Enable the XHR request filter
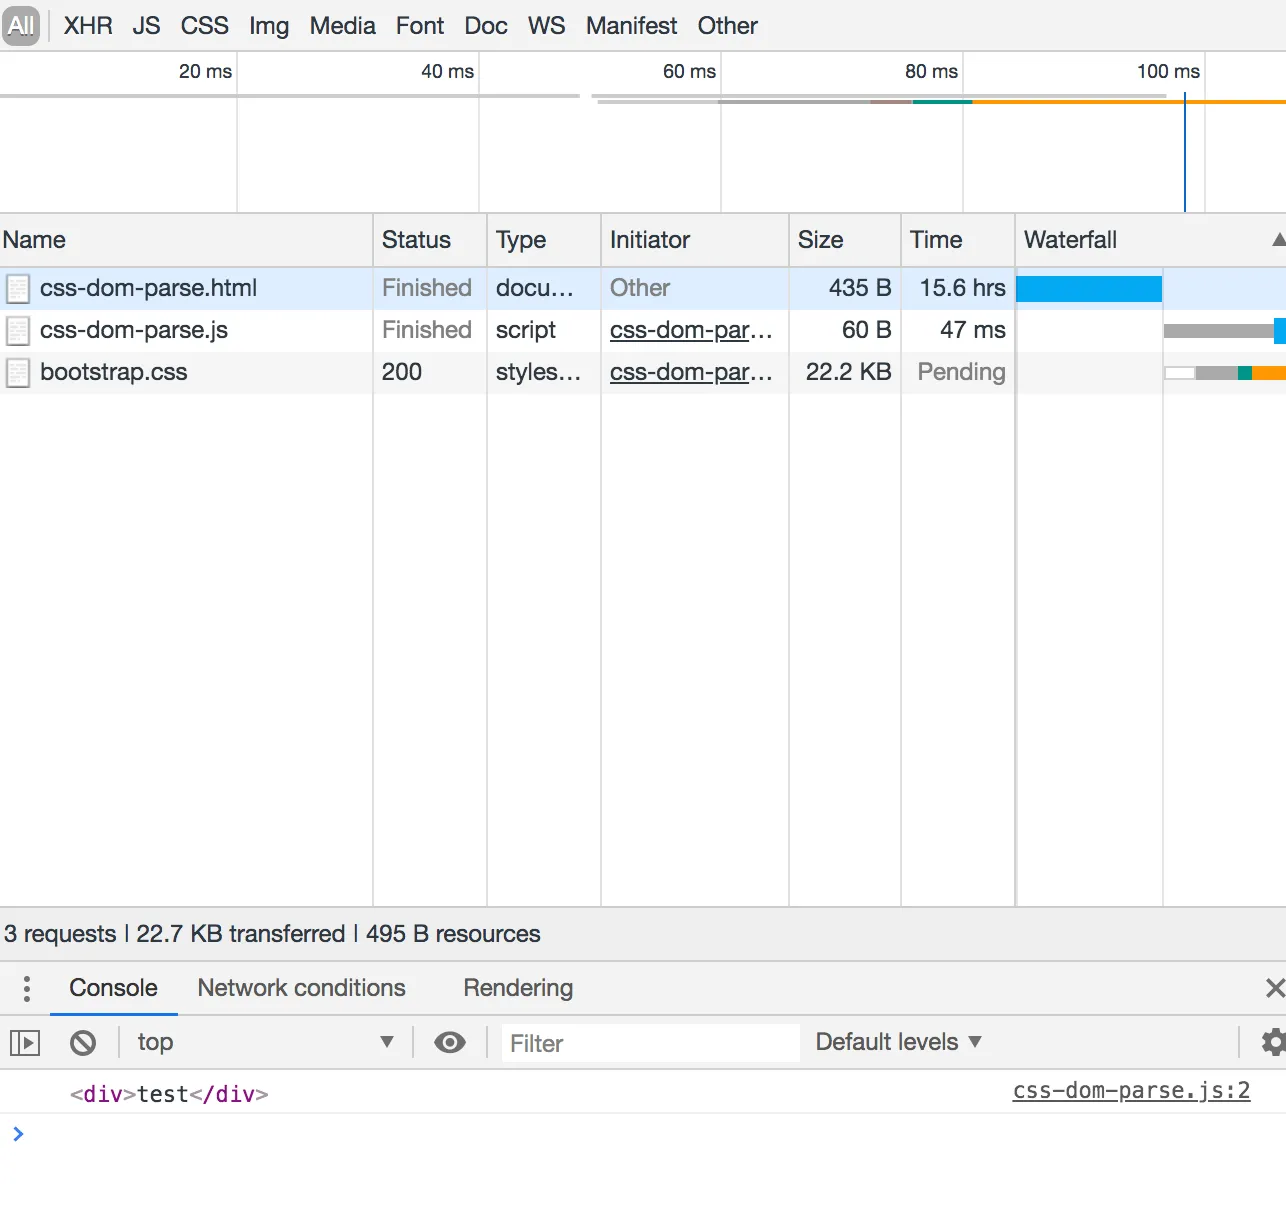Screen dimensions: 1286x1228 [x=88, y=26]
